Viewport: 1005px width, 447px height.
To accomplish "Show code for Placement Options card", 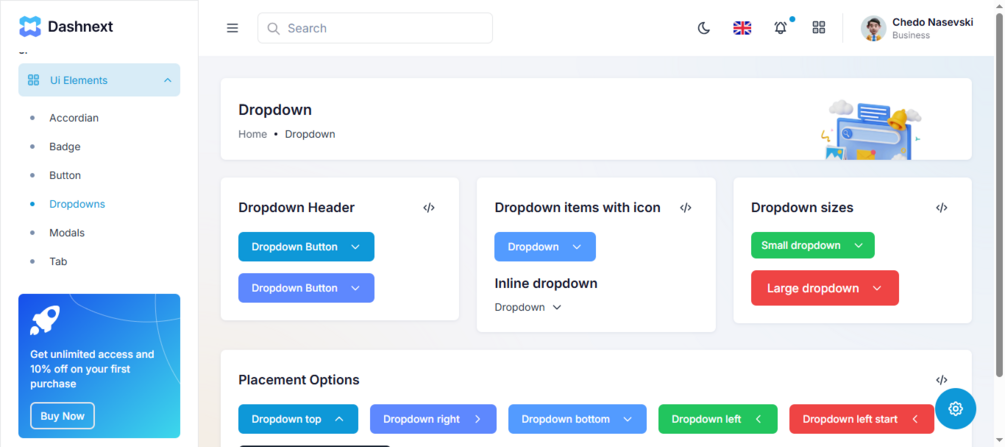I will (x=942, y=380).
